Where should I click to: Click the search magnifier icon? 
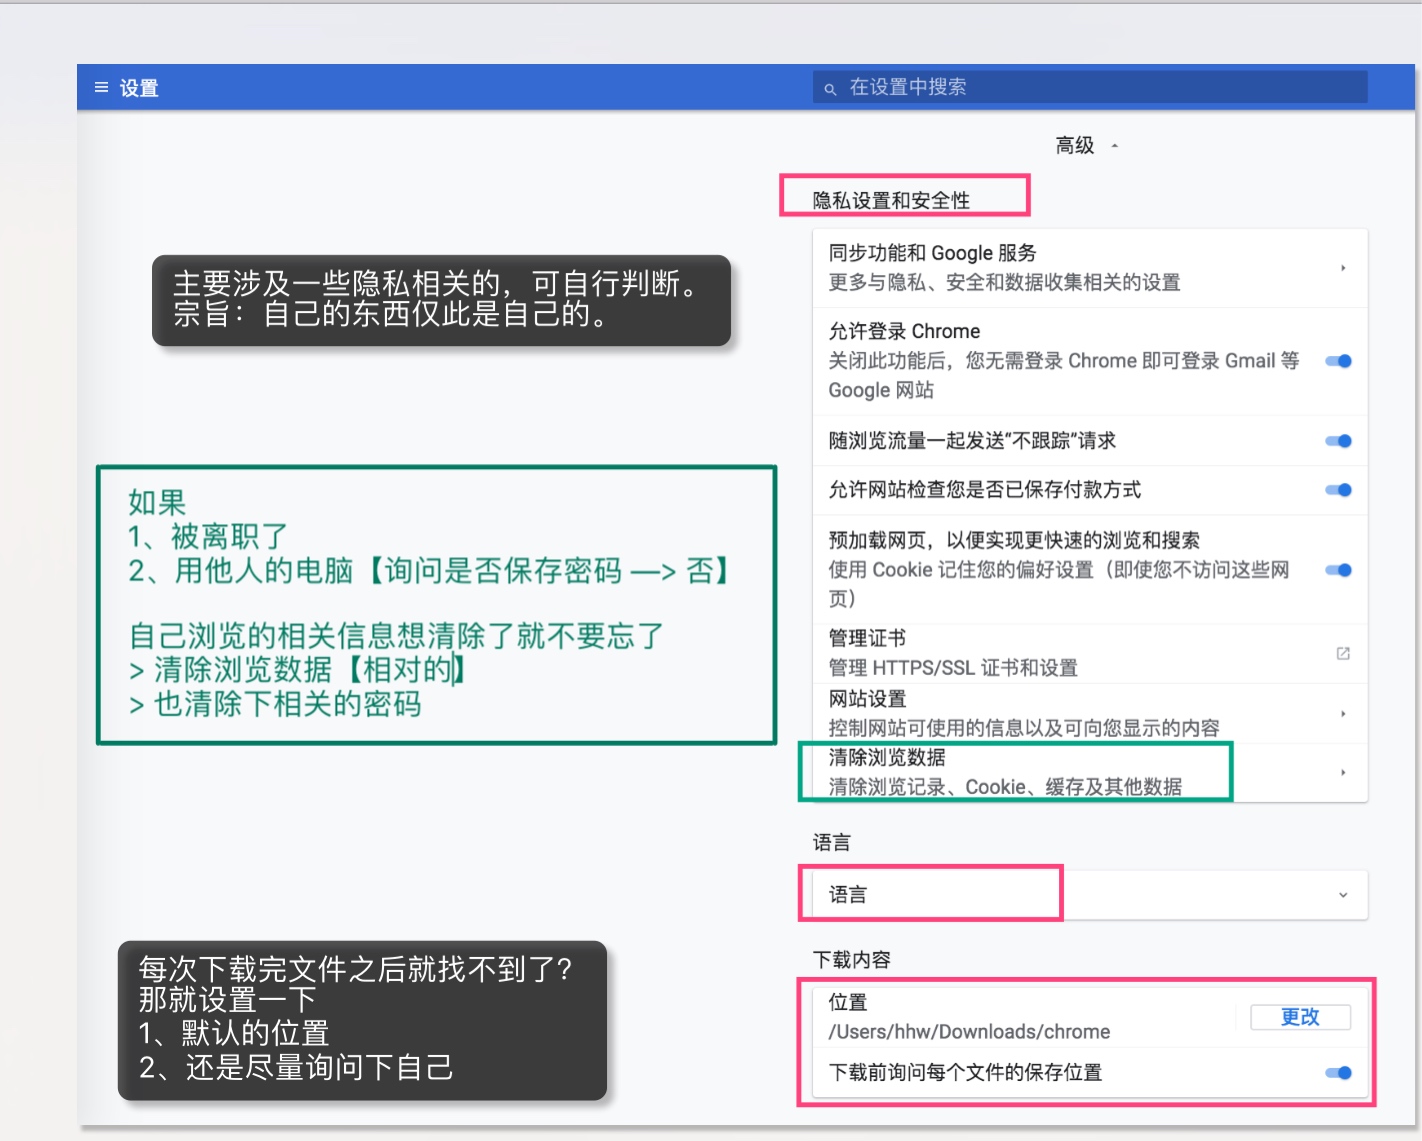830,89
